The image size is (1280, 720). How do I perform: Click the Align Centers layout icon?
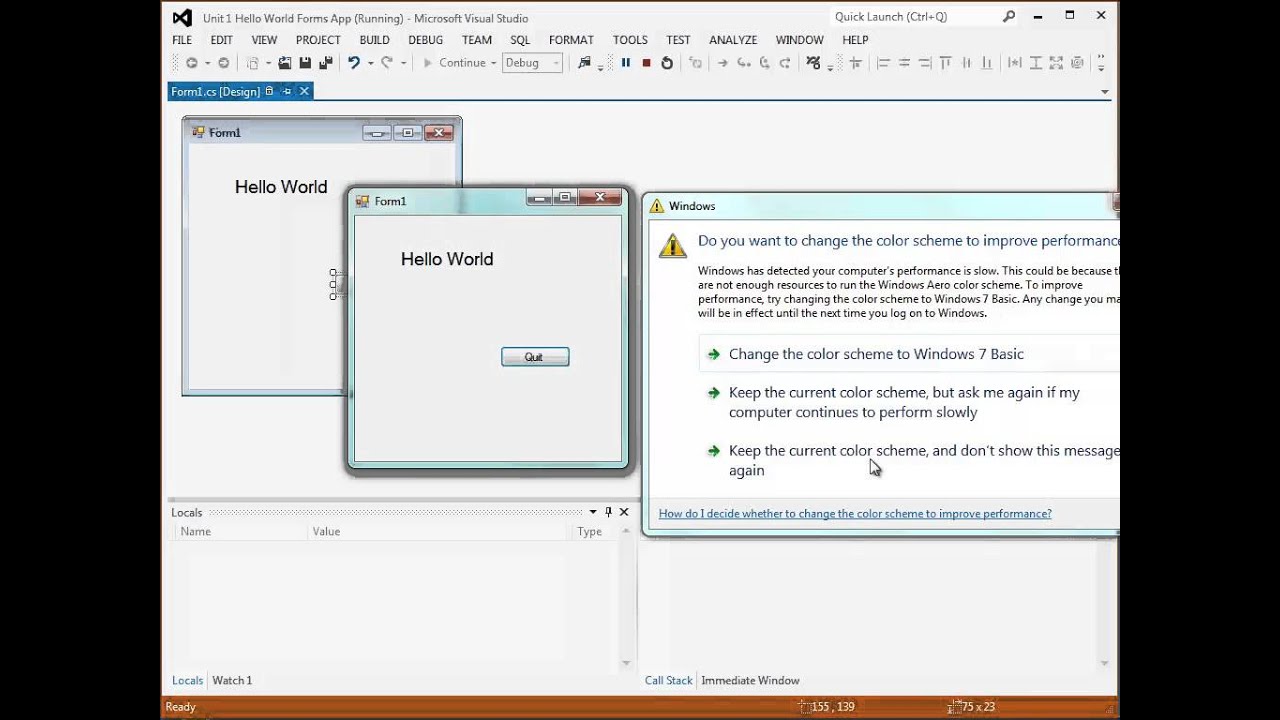(x=904, y=63)
